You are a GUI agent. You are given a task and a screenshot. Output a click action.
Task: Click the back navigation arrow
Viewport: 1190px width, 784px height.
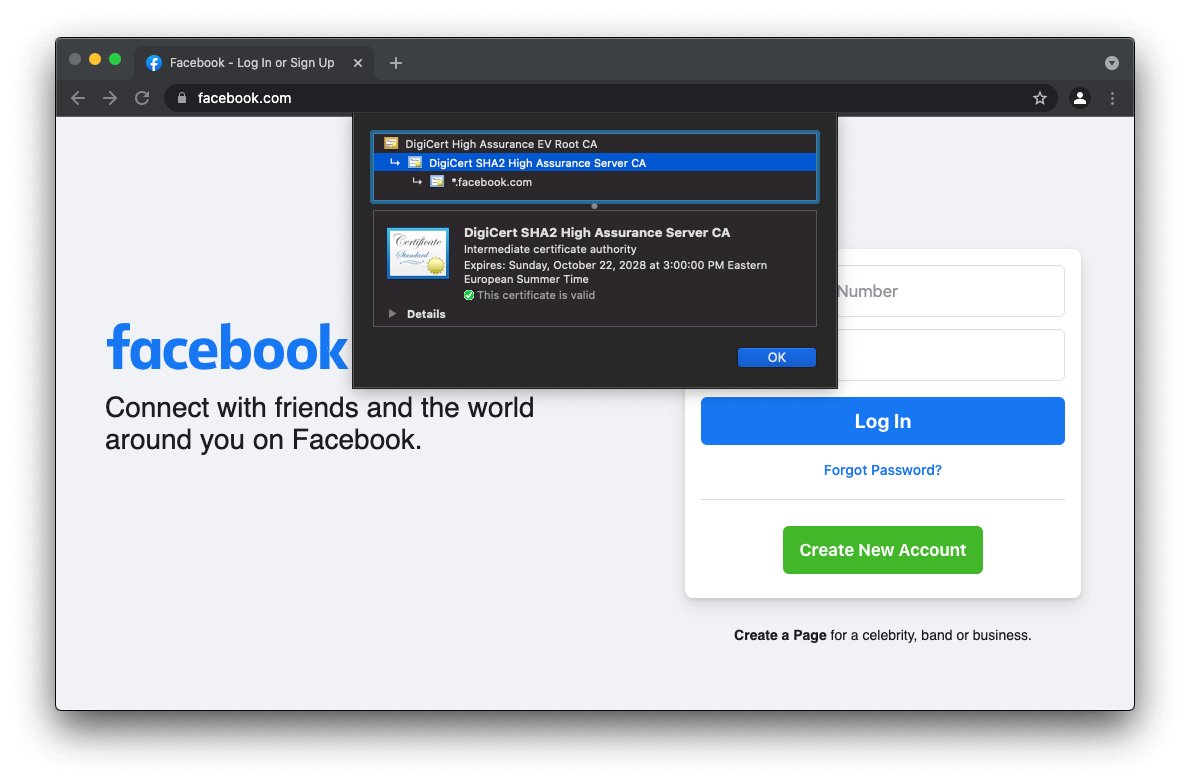(78, 98)
